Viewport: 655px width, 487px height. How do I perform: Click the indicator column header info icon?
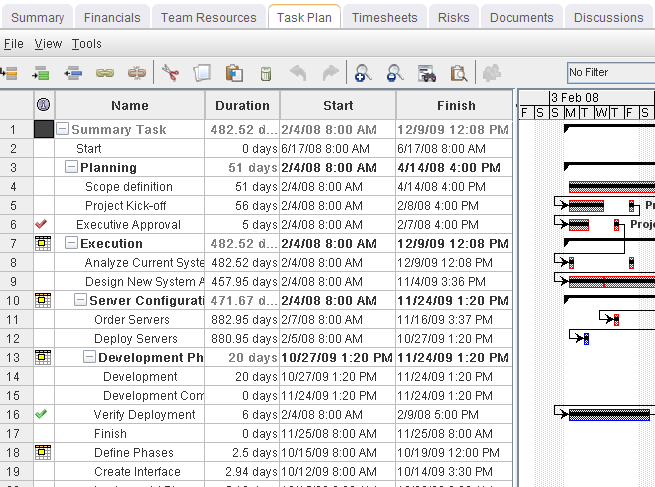pyautogui.click(x=43, y=104)
